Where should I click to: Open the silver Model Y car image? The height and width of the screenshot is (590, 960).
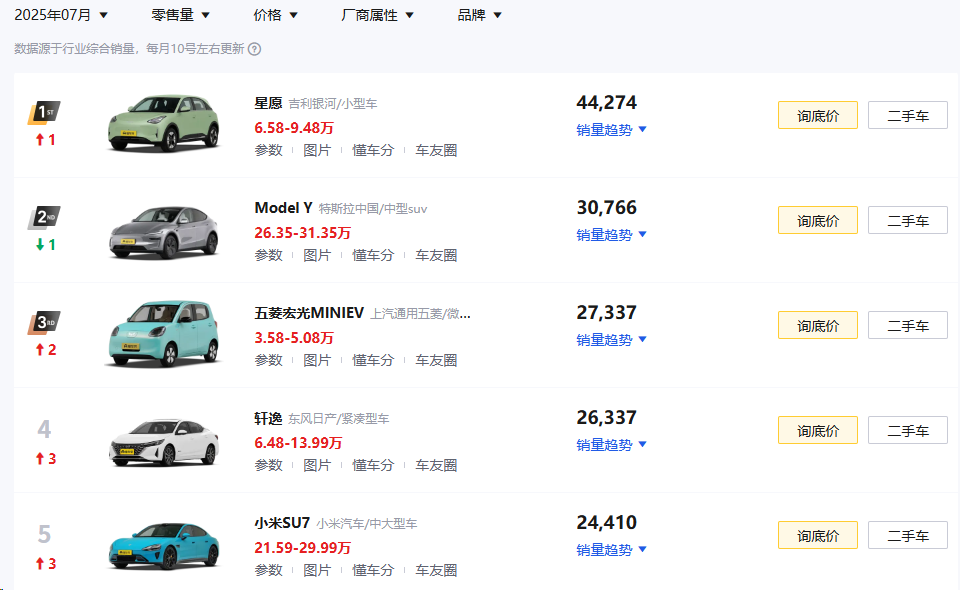[x=162, y=230]
